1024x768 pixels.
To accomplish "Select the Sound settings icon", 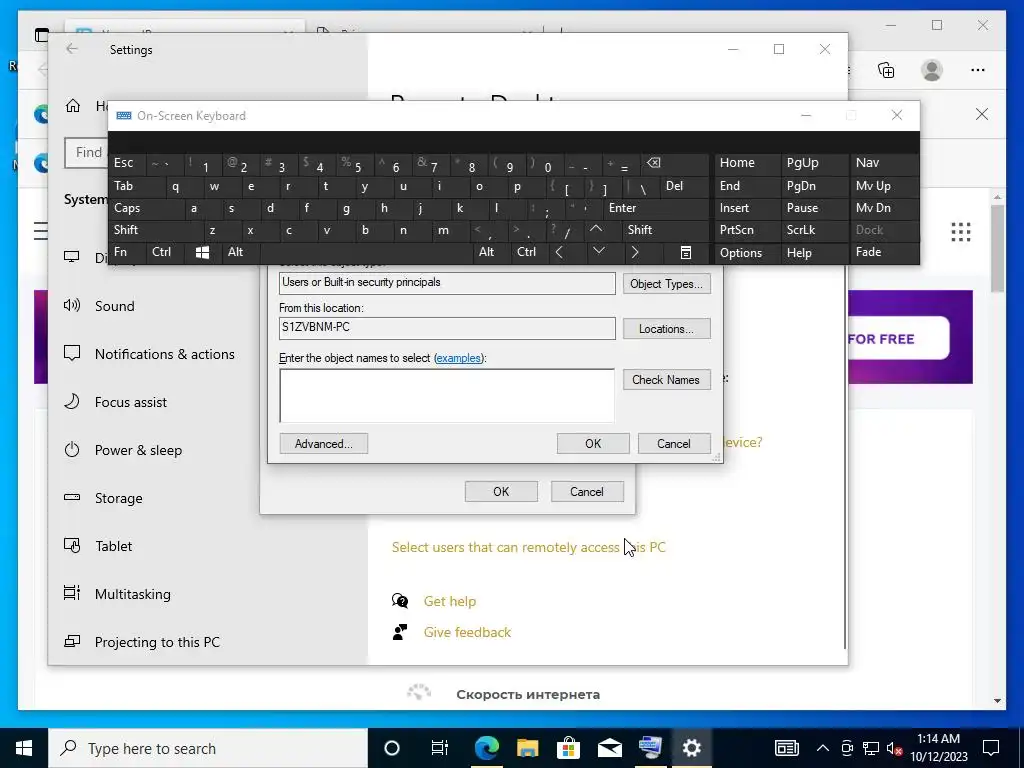I will pos(72,305).
